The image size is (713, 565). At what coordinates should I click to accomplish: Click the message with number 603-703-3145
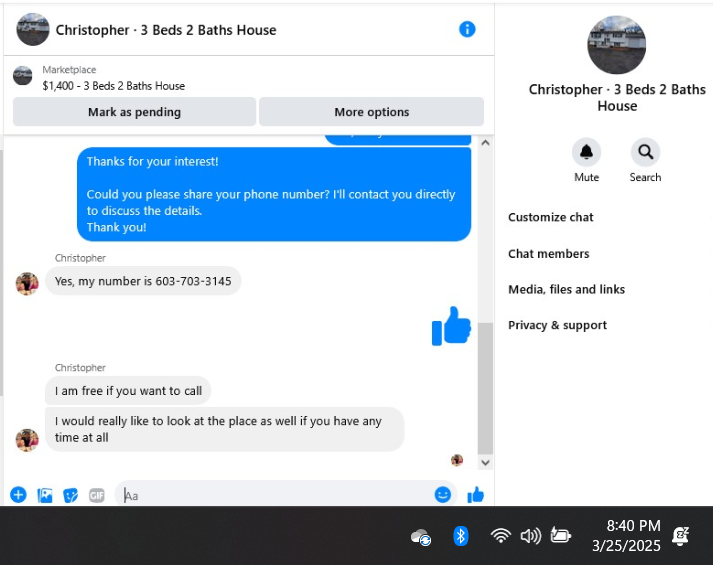pyautogui.click(x=143, y=281)
